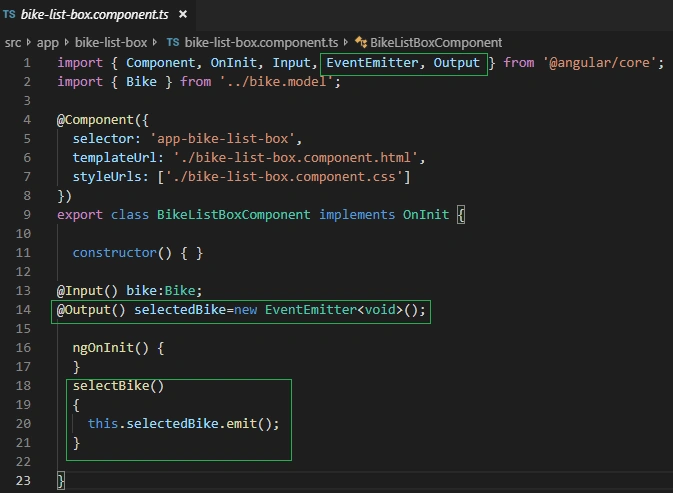Close the bike-list-box.component.ts tab
The width and height of the screenshot is (673, 493).
(183, 14)
